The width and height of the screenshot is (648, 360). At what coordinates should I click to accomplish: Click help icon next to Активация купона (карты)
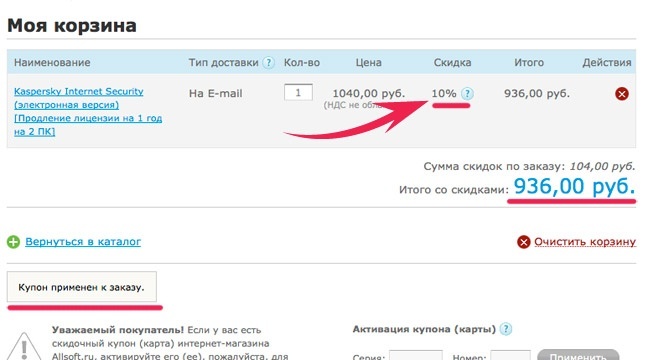(506, 329)
